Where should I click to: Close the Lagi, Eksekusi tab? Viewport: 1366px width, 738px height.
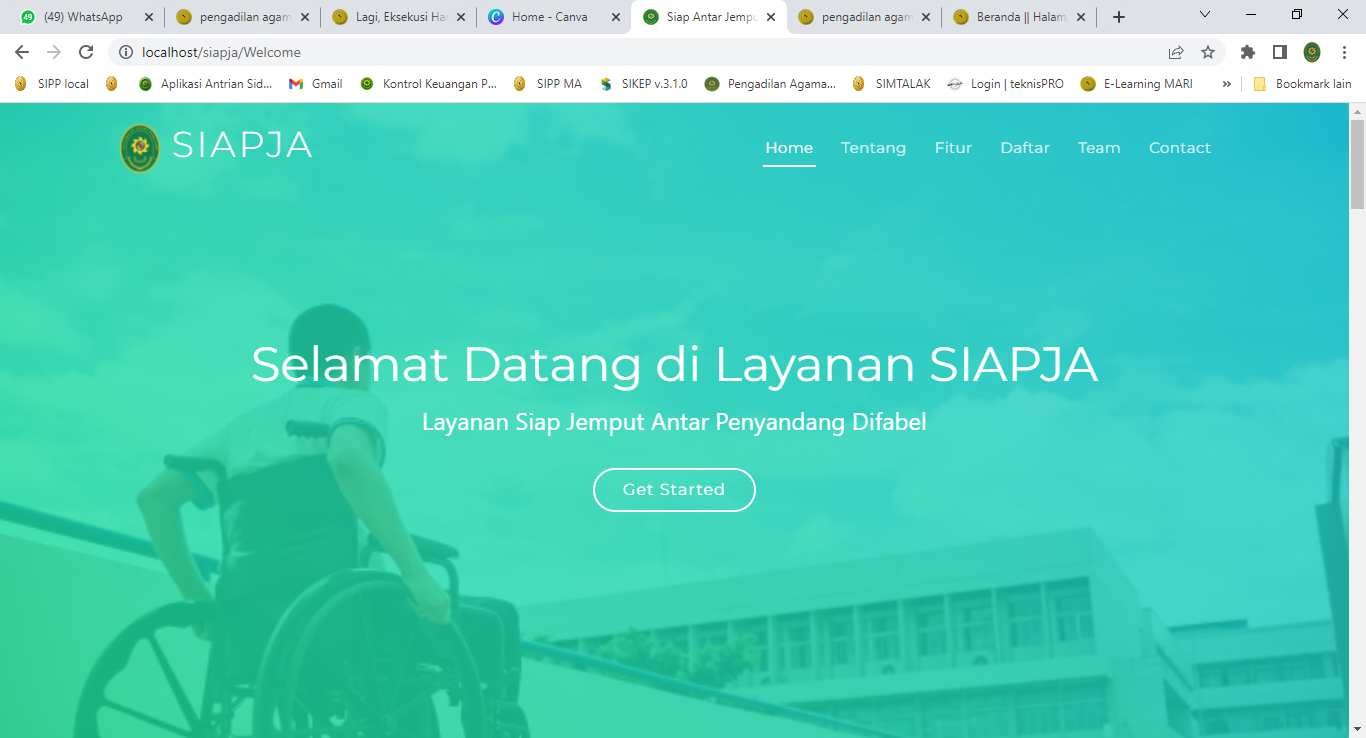[461, 17]
